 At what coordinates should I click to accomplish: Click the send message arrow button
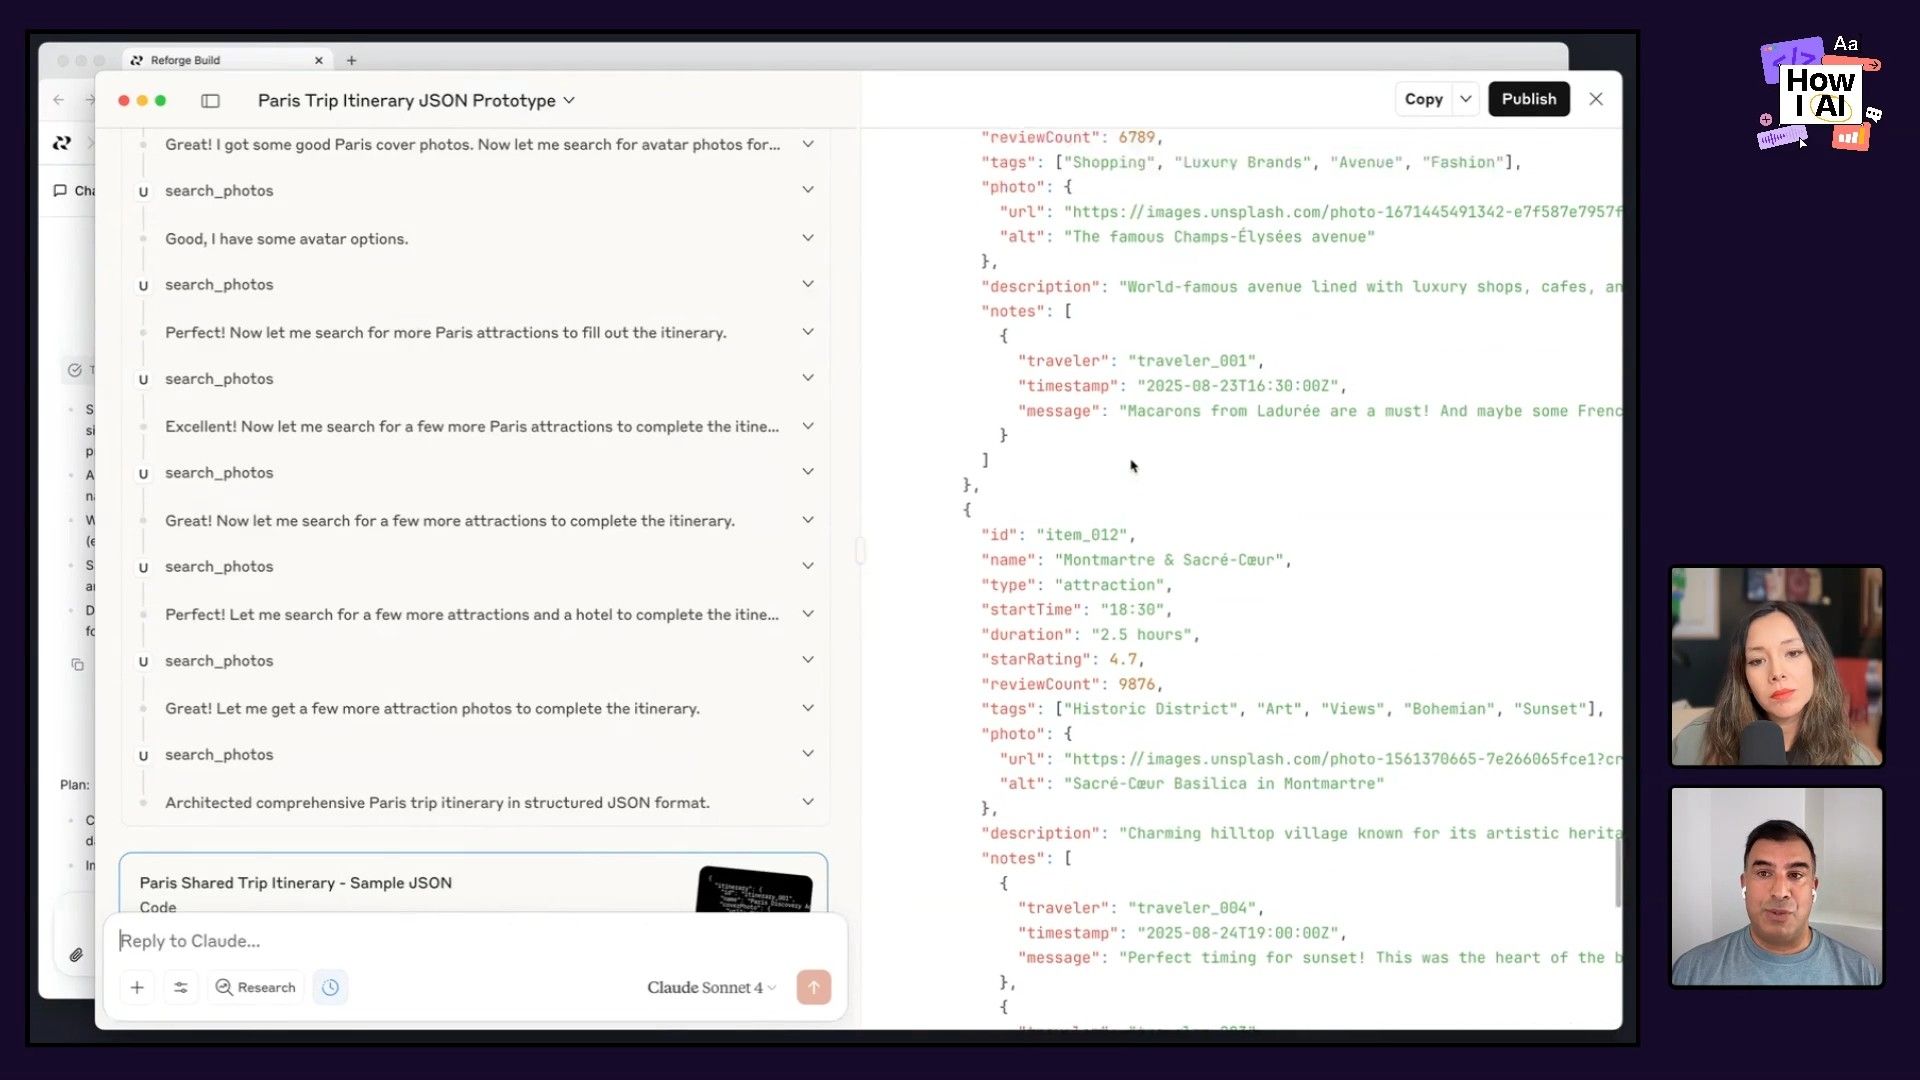[x=813, y=988]
